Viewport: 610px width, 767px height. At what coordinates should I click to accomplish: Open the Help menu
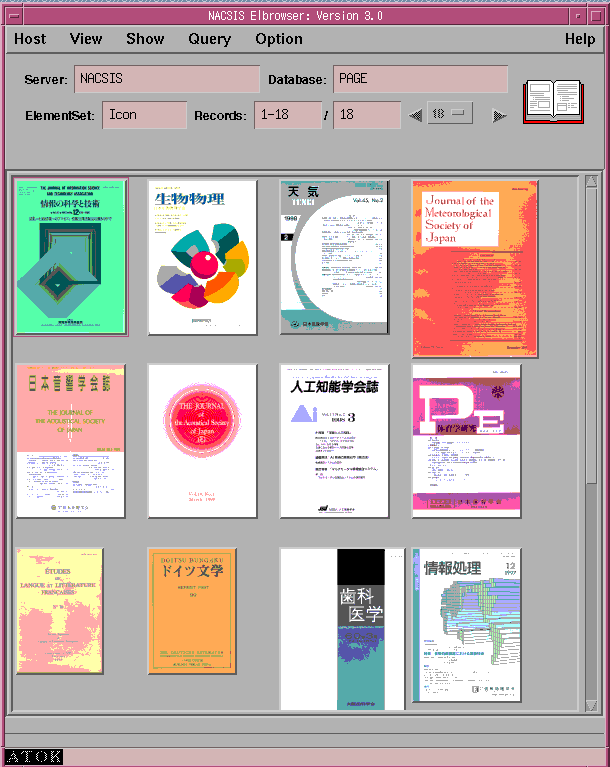pyautogui.click(x=580, y=39)
